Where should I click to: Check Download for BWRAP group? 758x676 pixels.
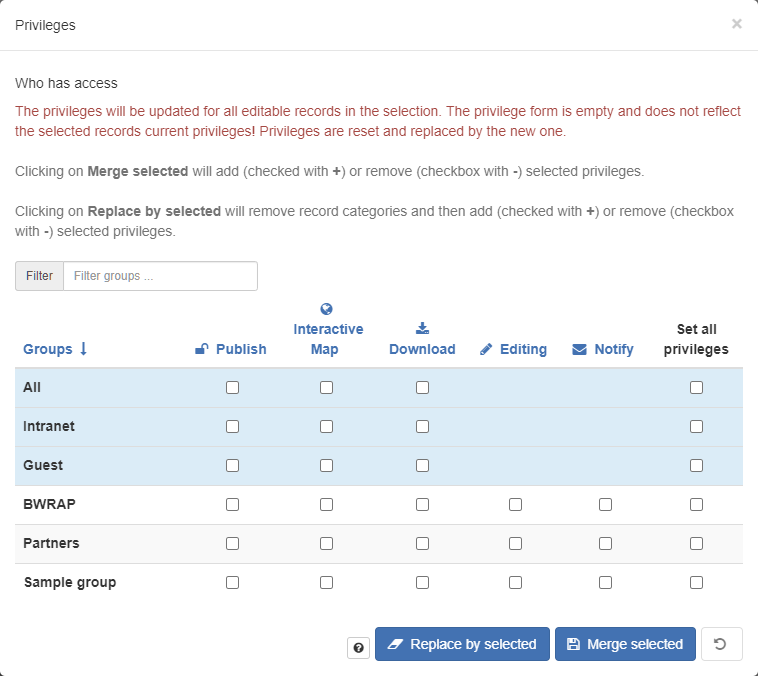click(423, 504)
